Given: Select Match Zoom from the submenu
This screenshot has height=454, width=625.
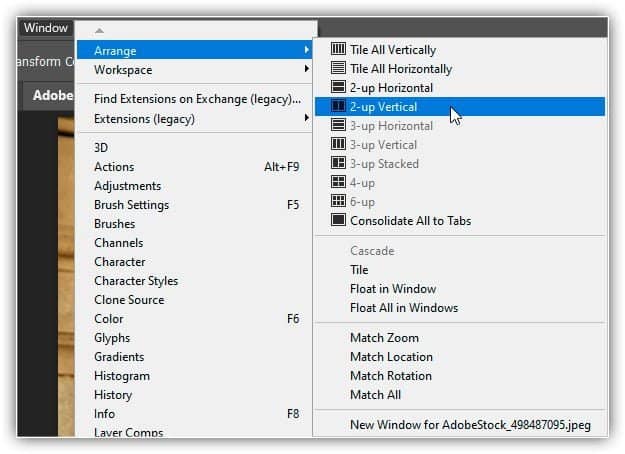Looking at the screenshot, I should pyautogui.click(x=384, y=338).
